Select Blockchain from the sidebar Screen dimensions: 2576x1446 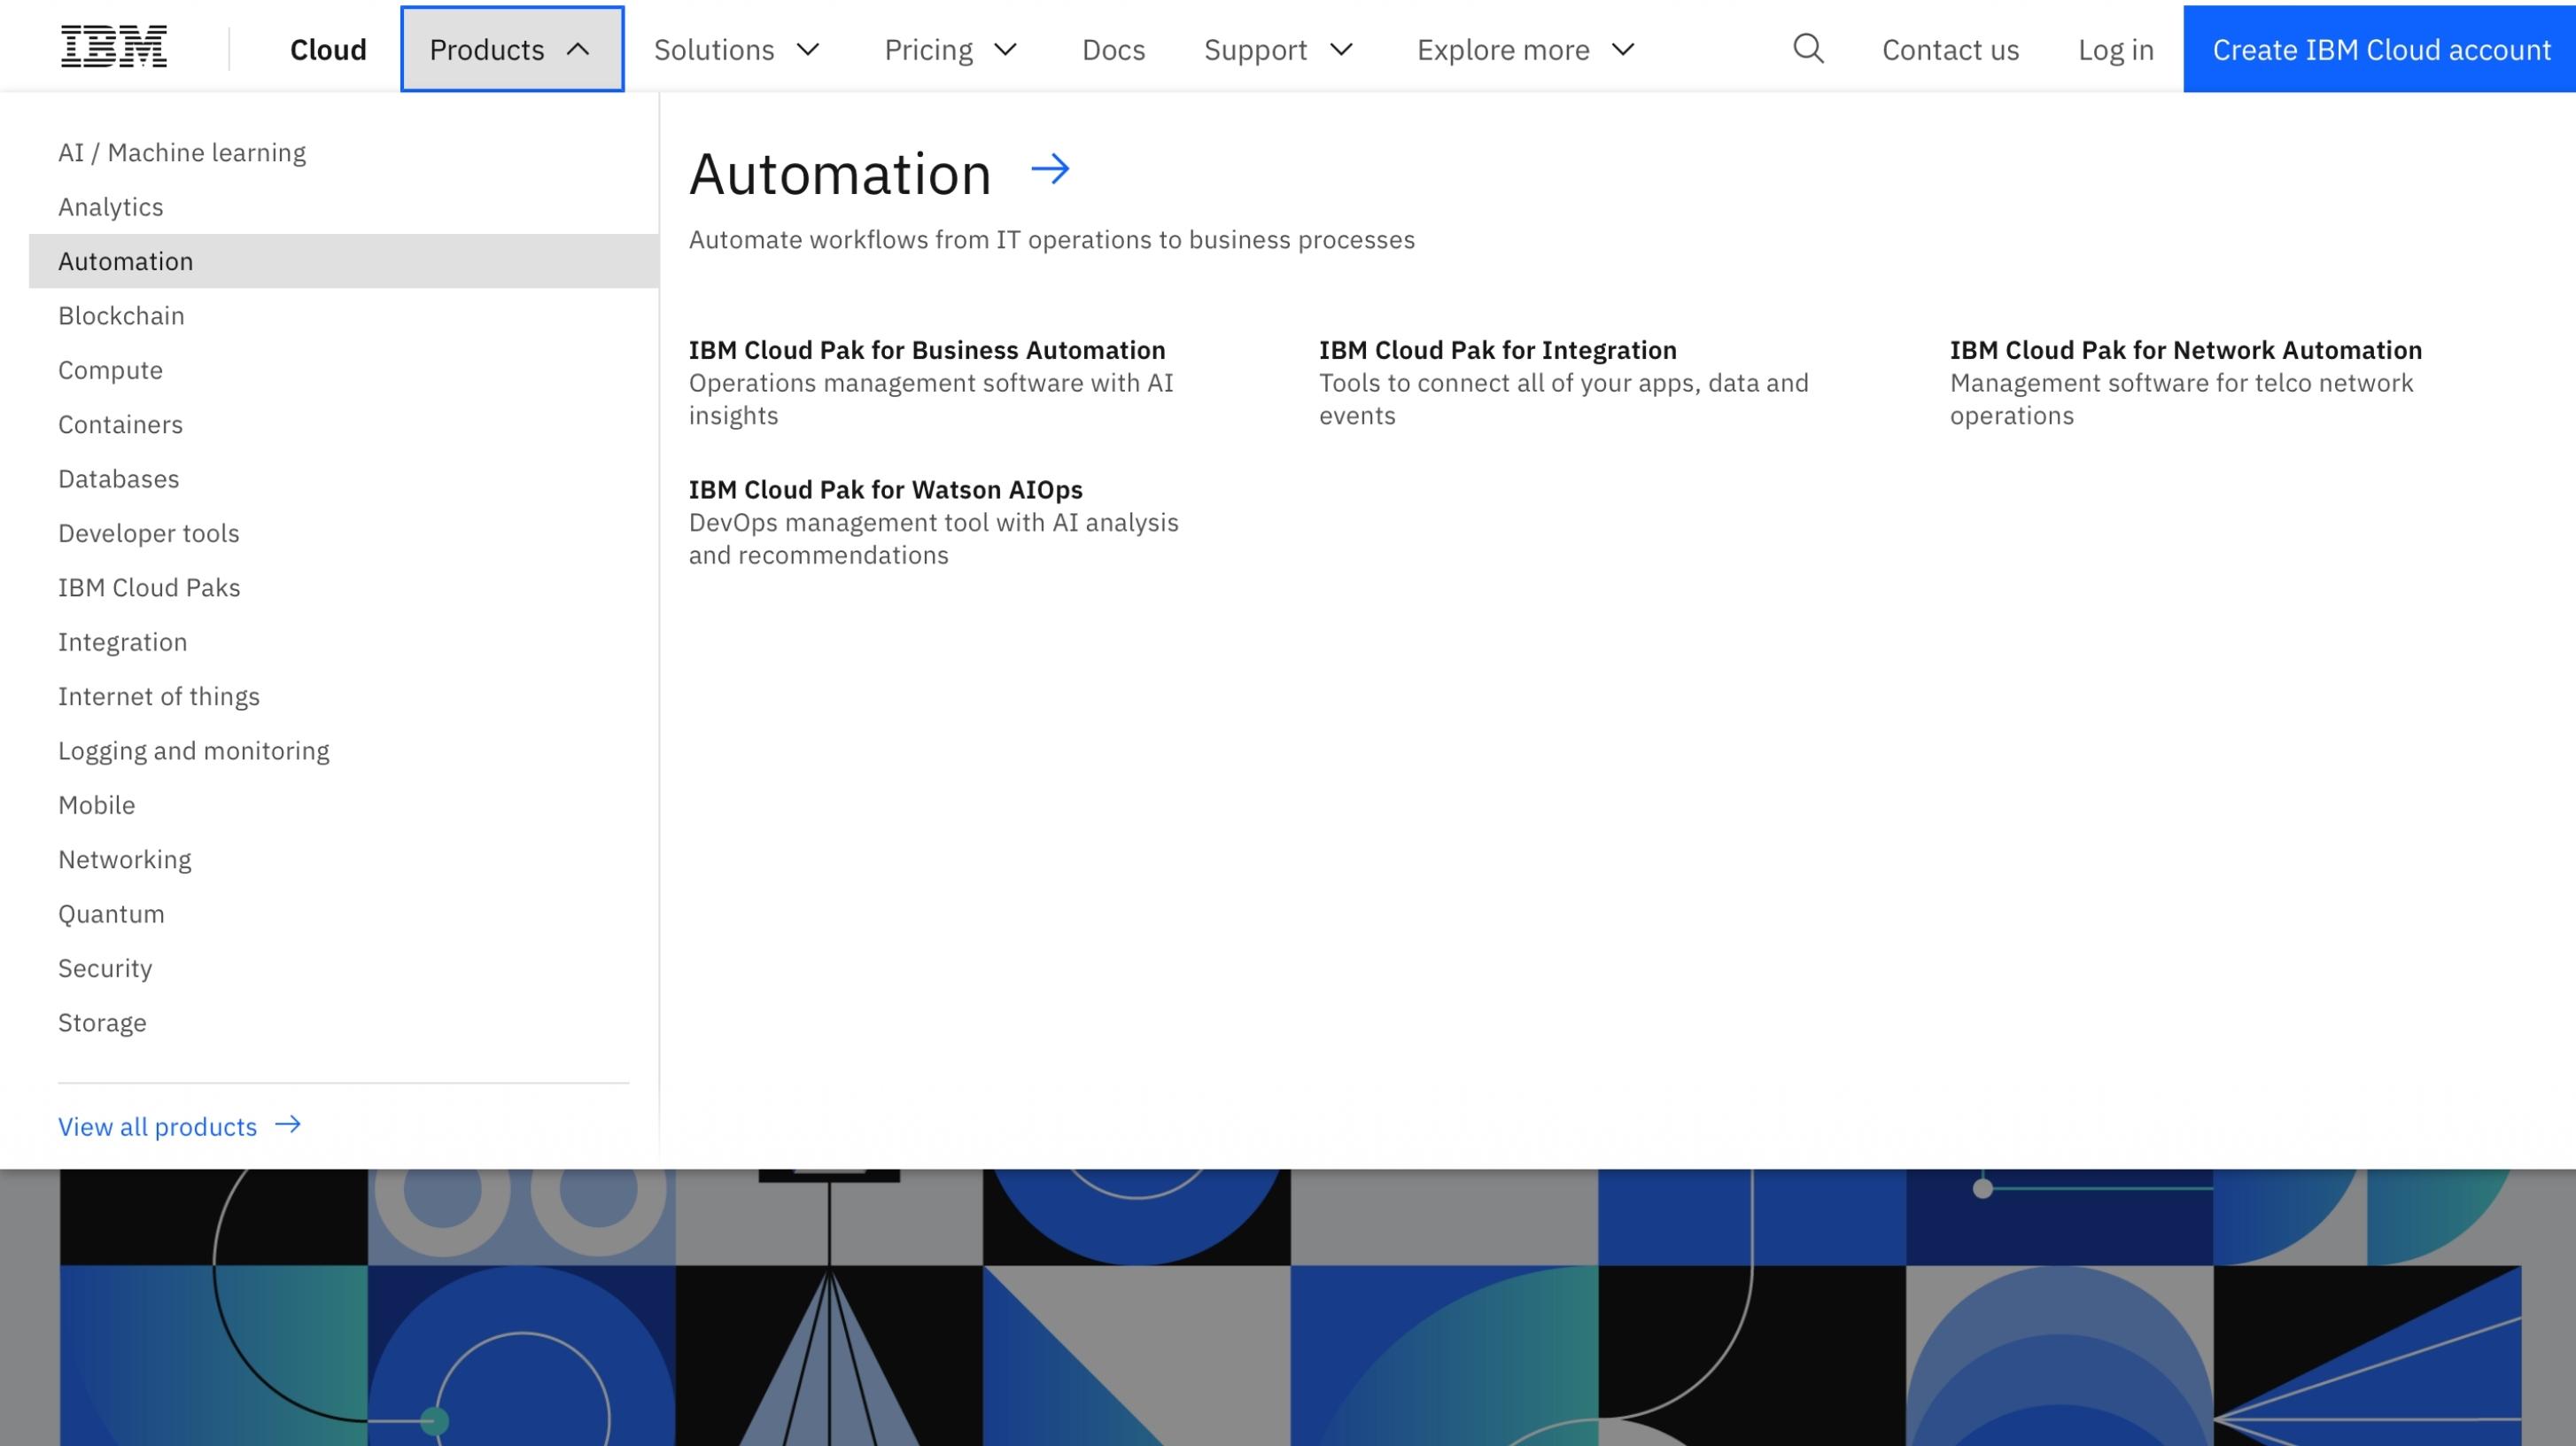tap(120, 315)
